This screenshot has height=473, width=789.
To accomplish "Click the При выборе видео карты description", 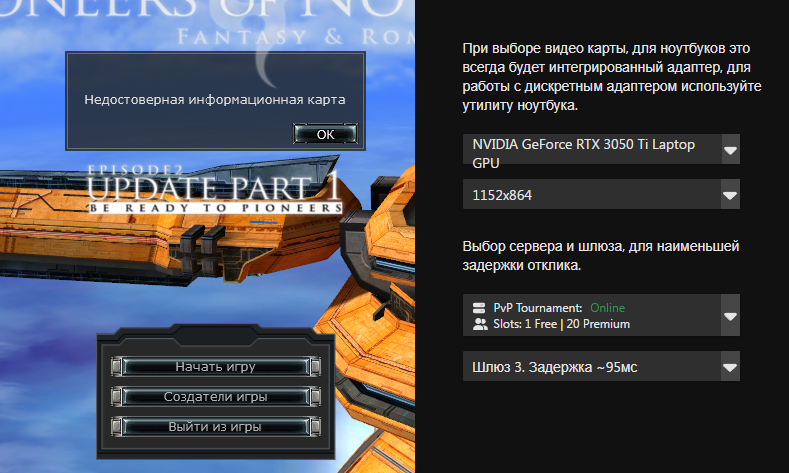I will click(612, 77).
